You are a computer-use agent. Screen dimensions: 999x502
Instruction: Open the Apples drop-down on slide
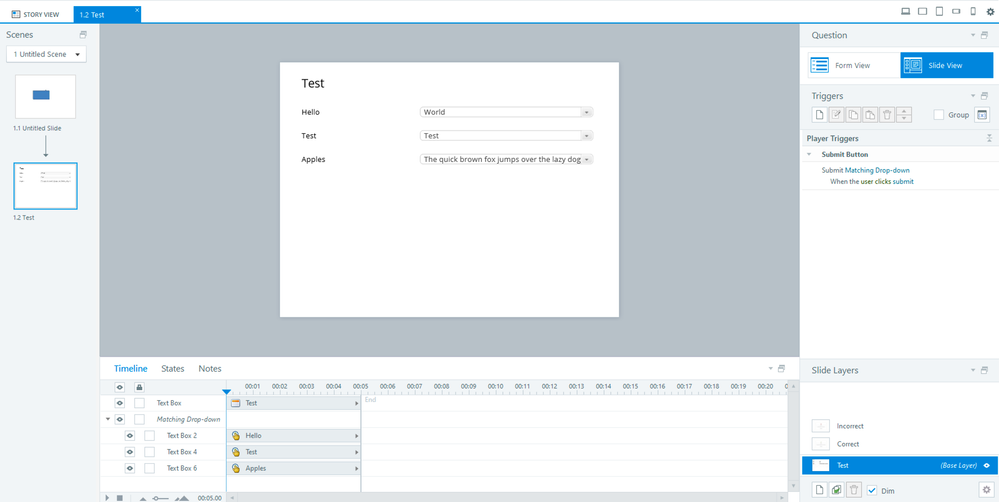pyautogui.click(x=587, y=159)
